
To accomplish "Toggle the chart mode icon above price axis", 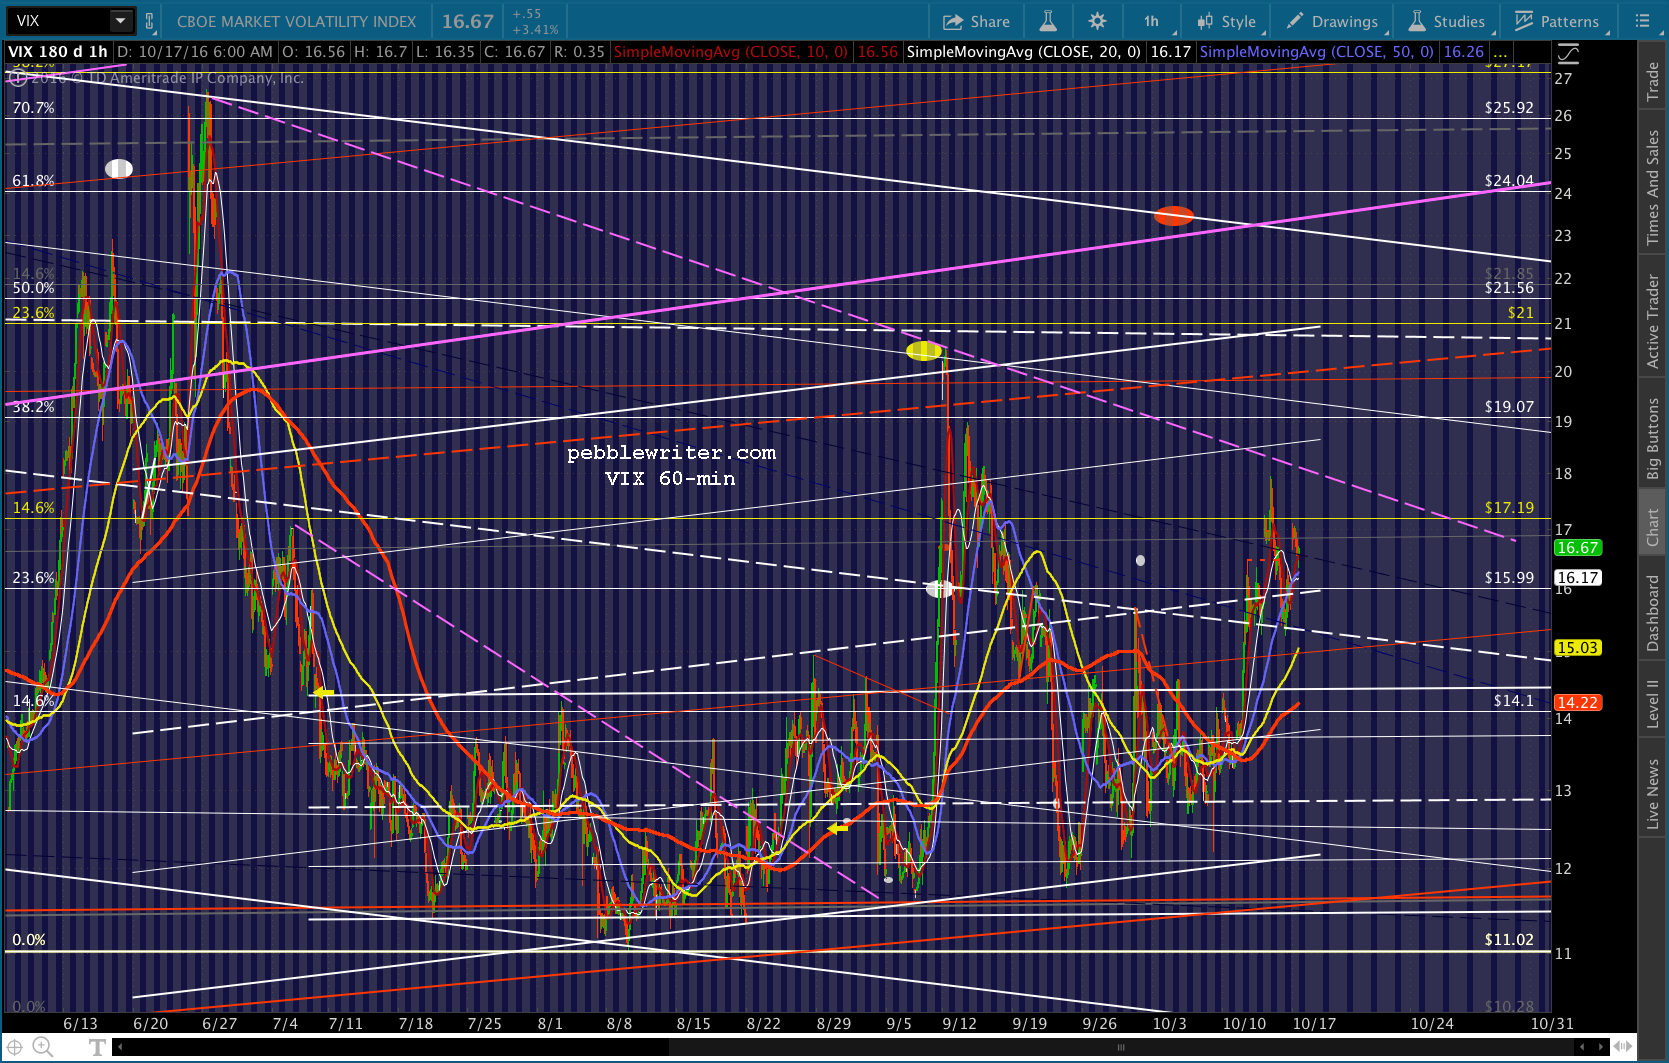I will (x=1568, y=54).
